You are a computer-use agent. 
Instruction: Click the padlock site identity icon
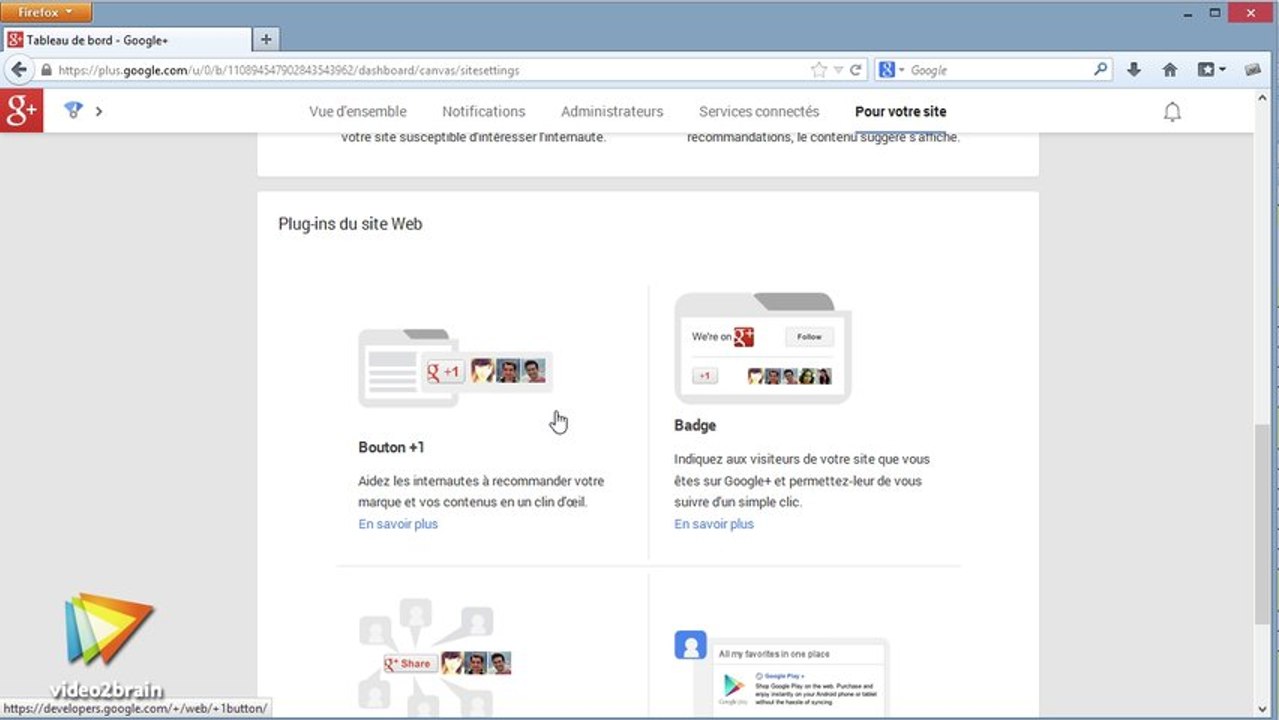tap(46, 71)
